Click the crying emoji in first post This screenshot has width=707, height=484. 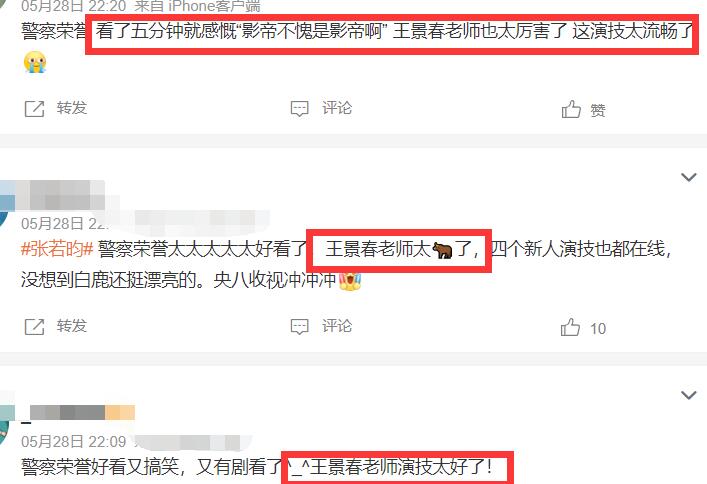[35, 62]
